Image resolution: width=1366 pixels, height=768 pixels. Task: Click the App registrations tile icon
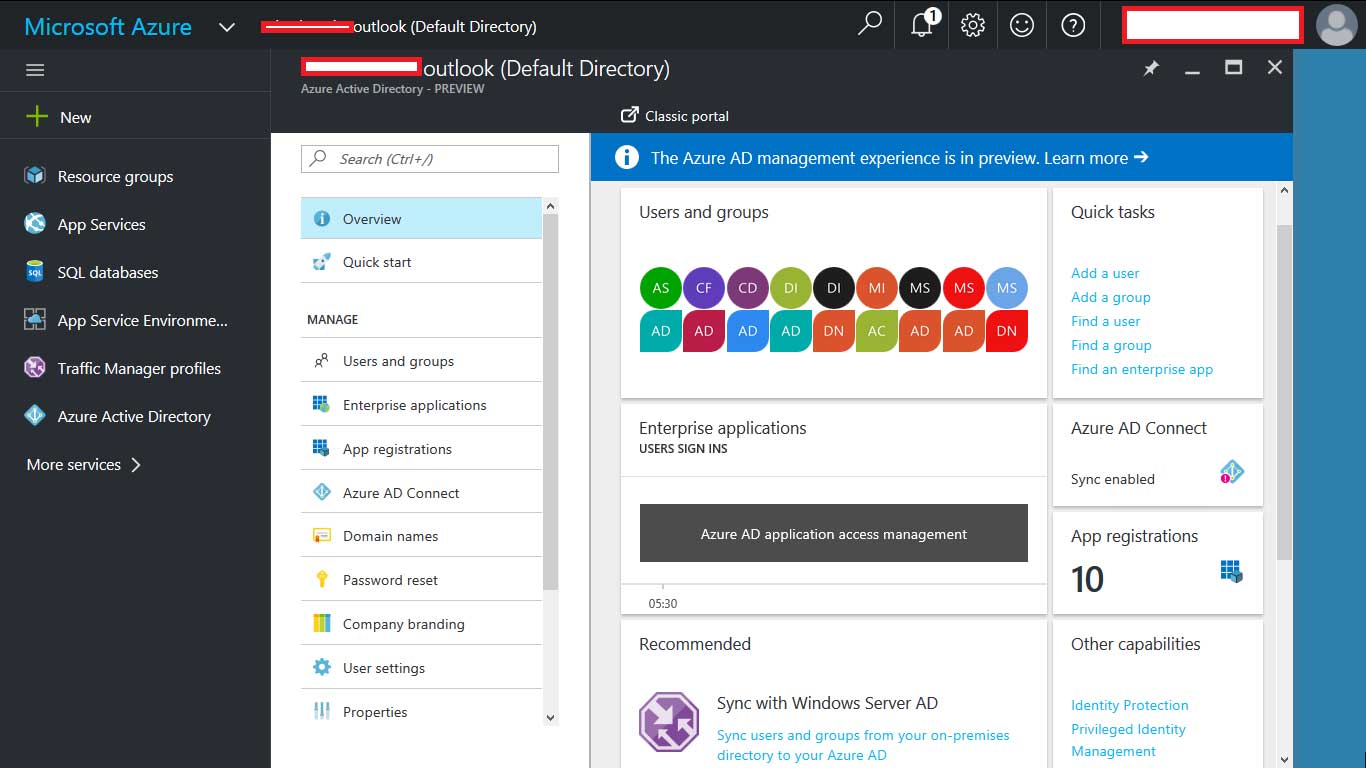coord(1231,572)
